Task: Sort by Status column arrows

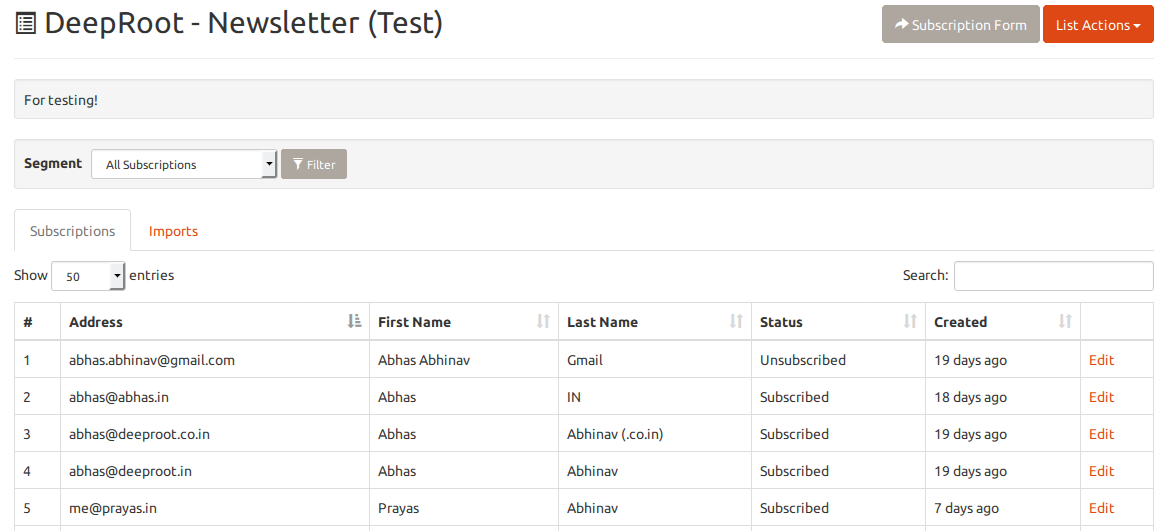Action: [x=910, y=321]
